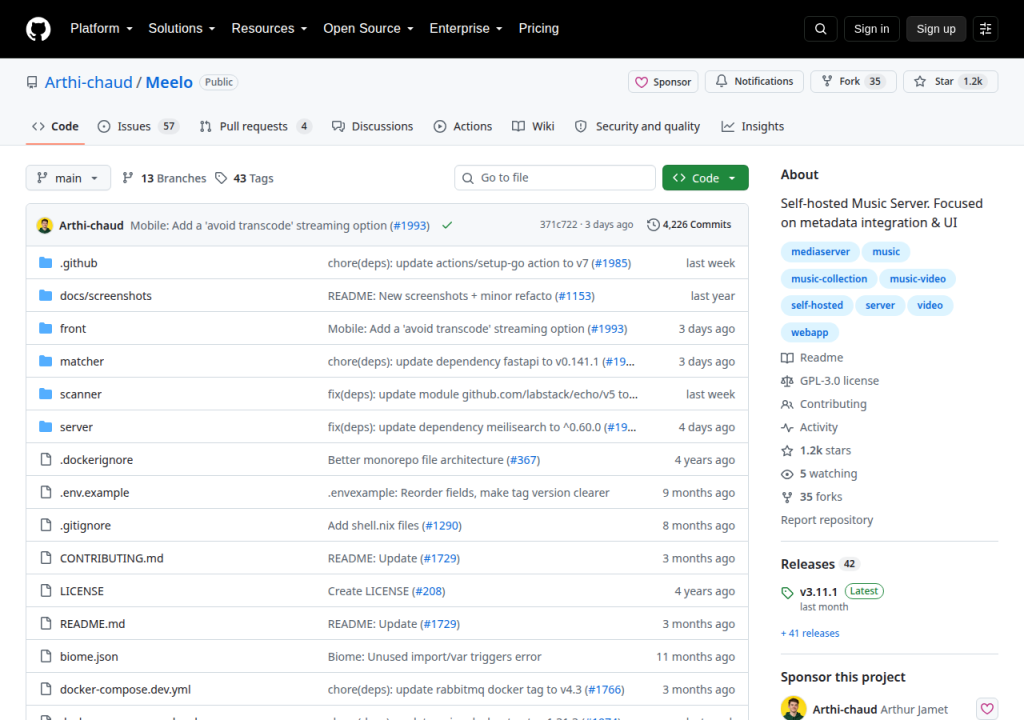Click the CONTRIBUTING.md file icon
This screenshot has height=720, width=1024.
[x=46, y=557]
